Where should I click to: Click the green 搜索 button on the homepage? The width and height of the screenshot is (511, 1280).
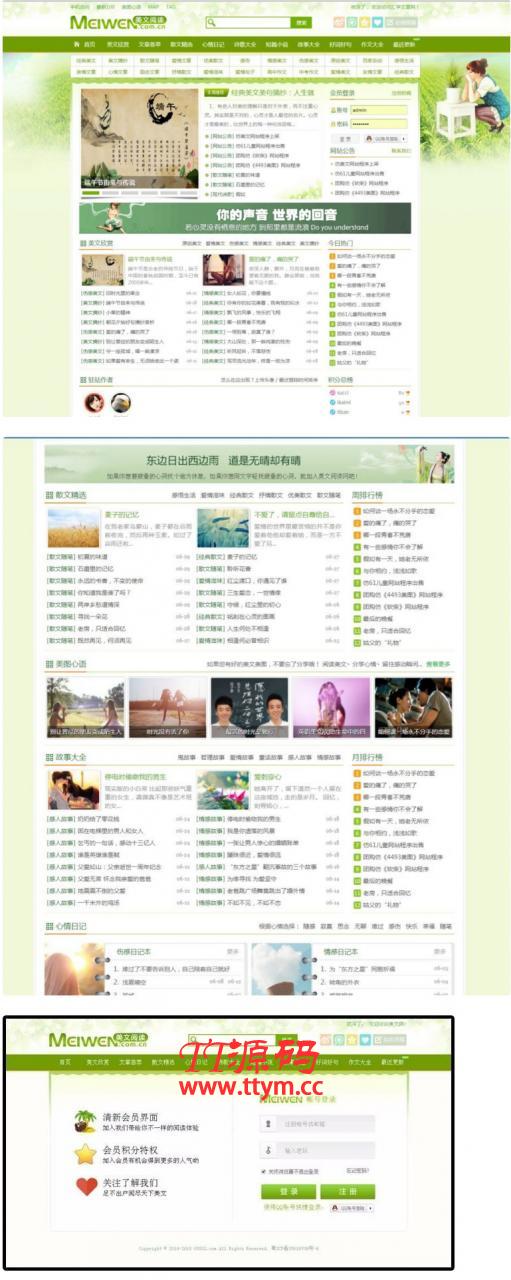click(x=301, y=22)
